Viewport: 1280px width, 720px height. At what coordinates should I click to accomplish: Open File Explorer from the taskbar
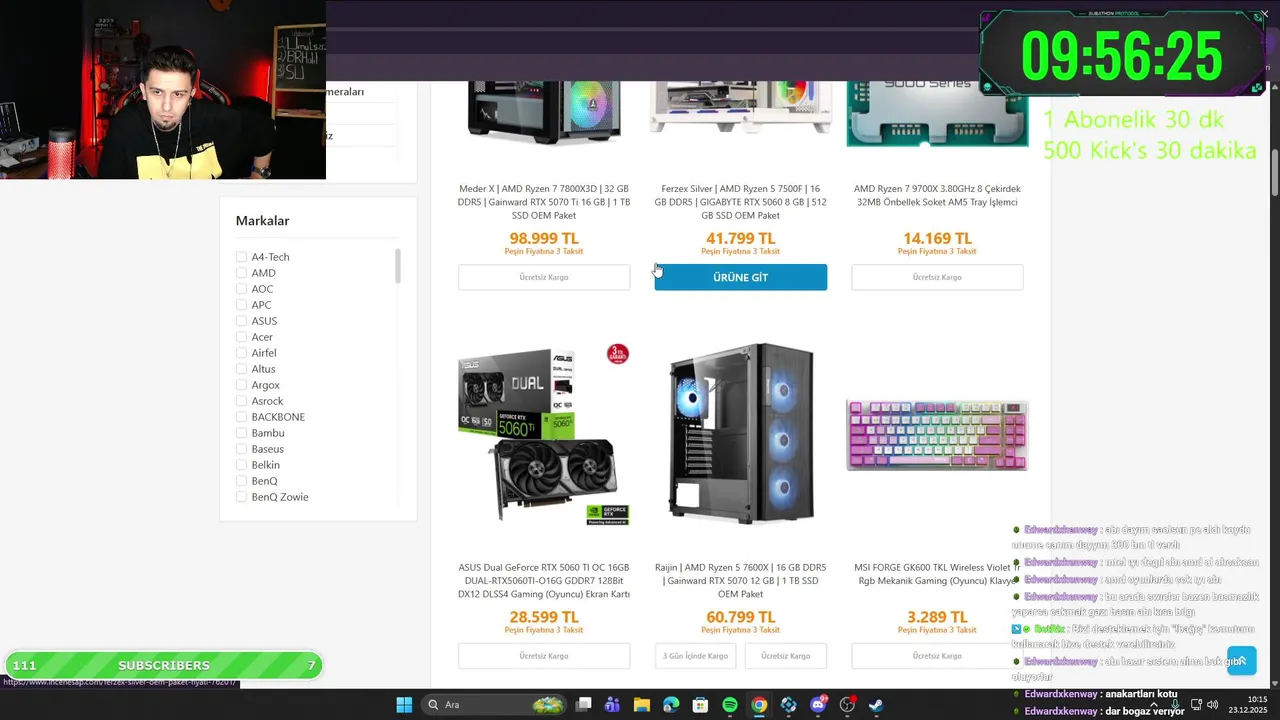click(x=642, y=705)
